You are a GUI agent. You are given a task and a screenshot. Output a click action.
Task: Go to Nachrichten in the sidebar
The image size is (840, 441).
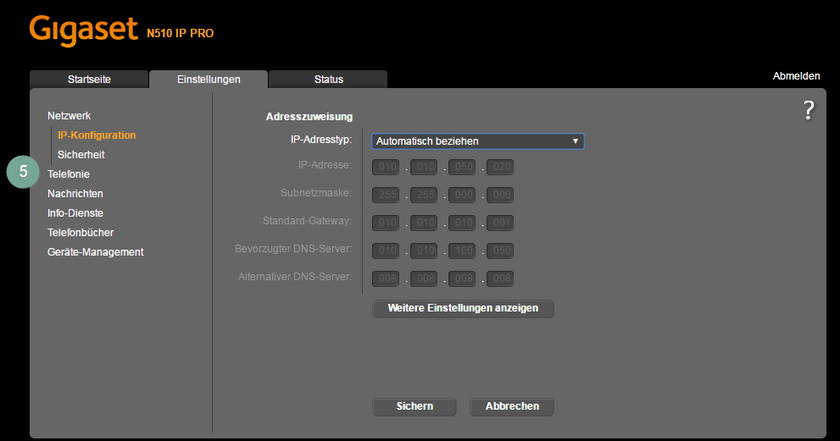[x=75, y=194]
